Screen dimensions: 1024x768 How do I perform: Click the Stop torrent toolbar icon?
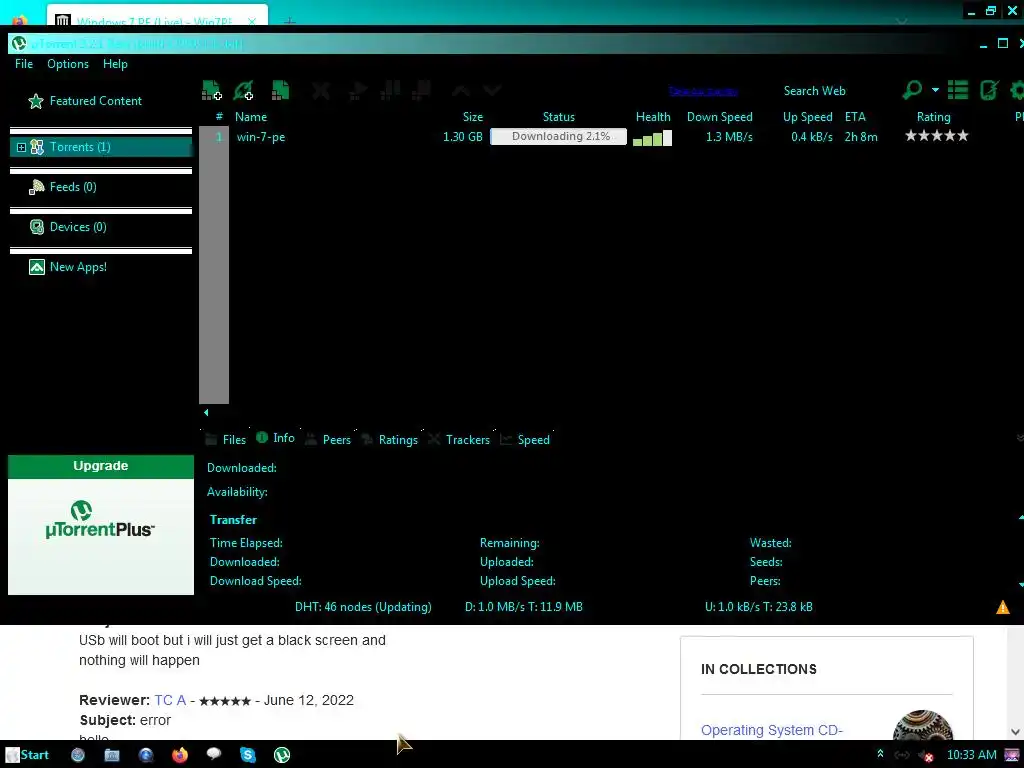click(421, 90)
